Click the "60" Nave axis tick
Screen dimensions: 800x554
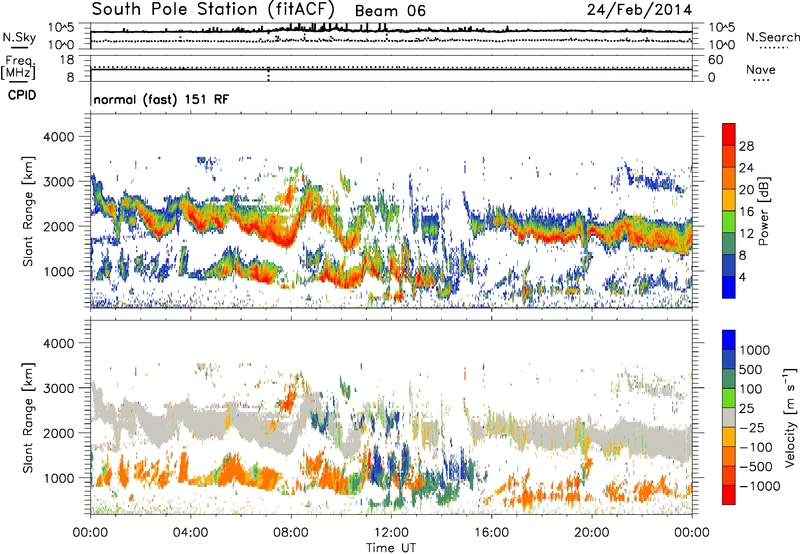tap(715, 60)
